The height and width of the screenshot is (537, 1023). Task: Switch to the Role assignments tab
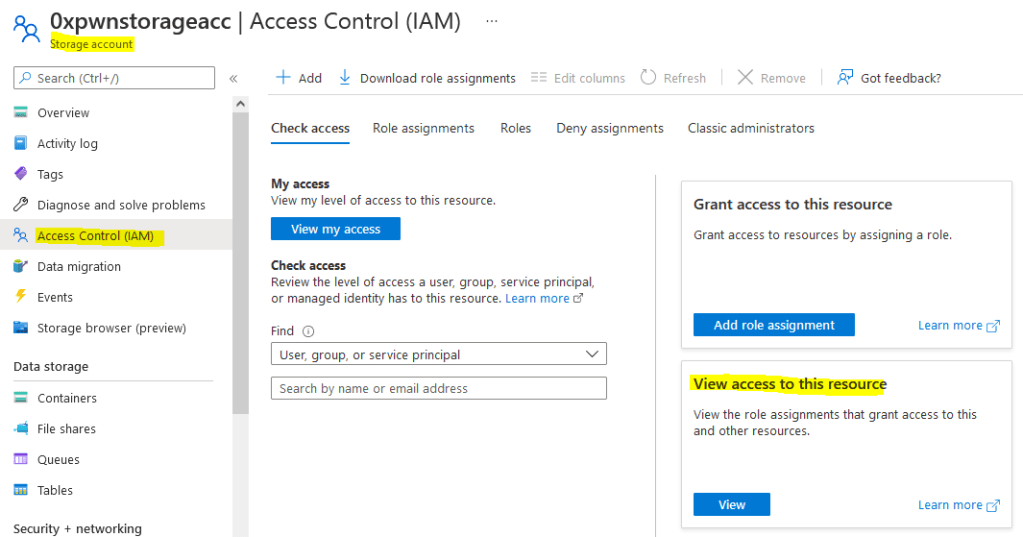[423, 128]
